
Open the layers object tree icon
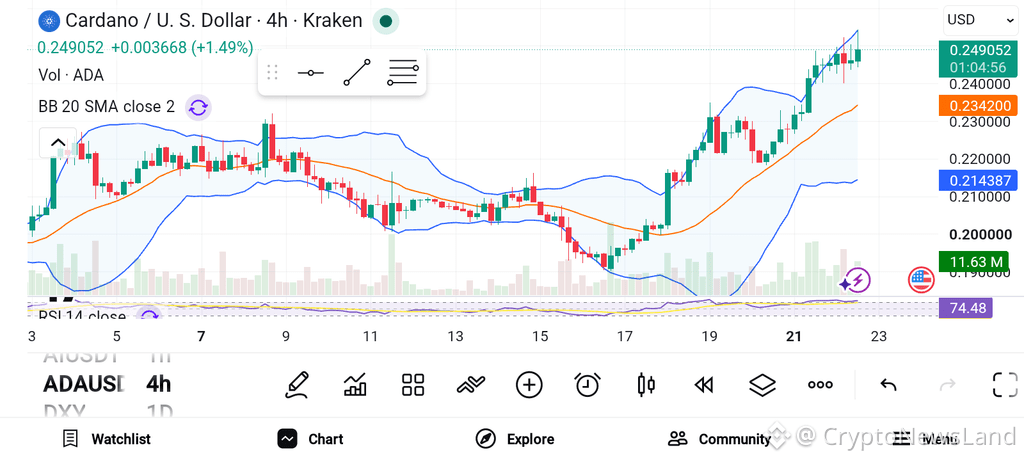[x=762, y=385]
